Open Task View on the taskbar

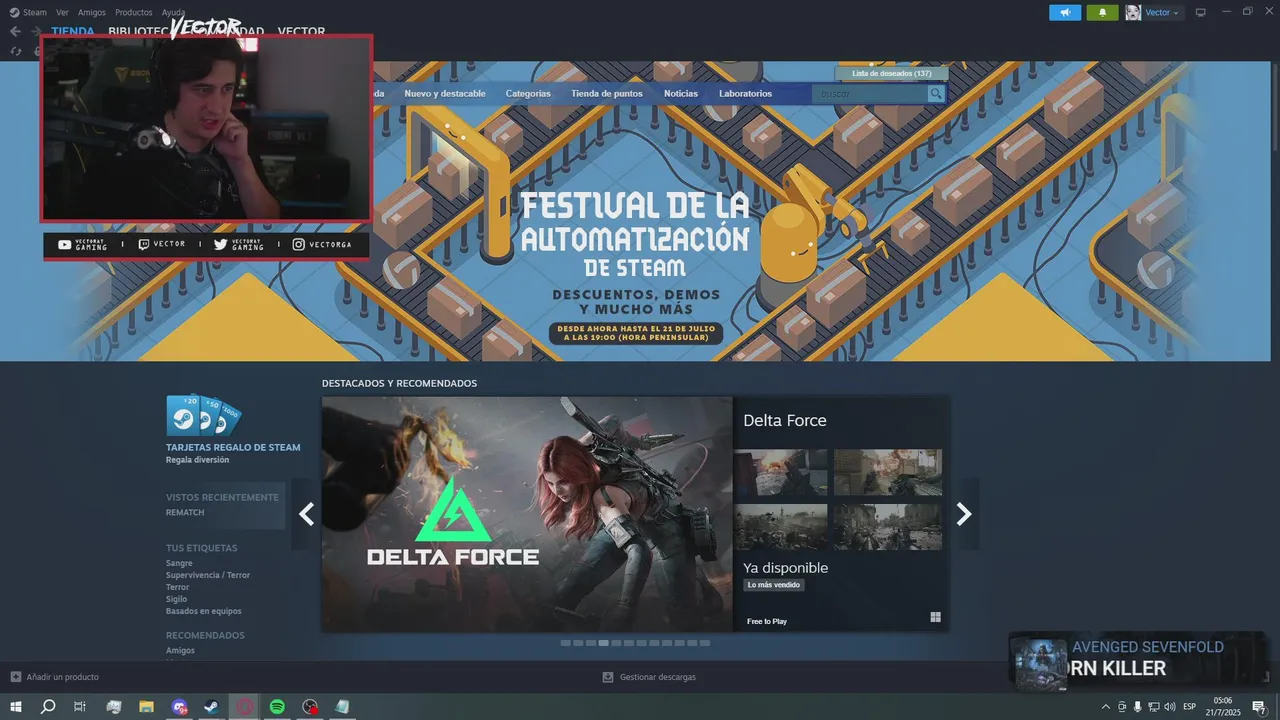point(80,707)
